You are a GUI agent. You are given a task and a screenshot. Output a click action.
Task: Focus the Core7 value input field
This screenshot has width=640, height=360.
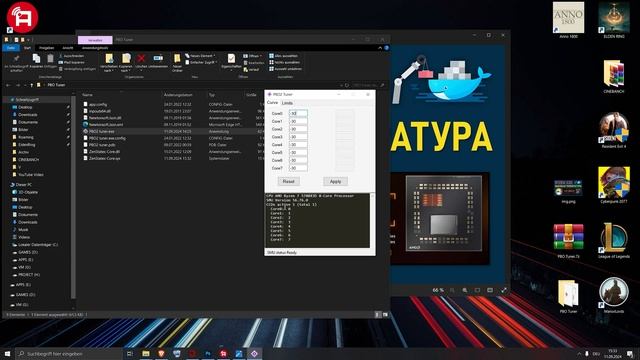click(x=298, y=168)
